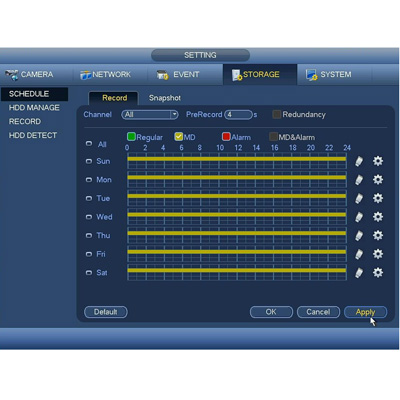This screenshot has width=400, height=400.
Task: Select the green Regular record color box
Action: pyautogui.click(x=131, y=136)
